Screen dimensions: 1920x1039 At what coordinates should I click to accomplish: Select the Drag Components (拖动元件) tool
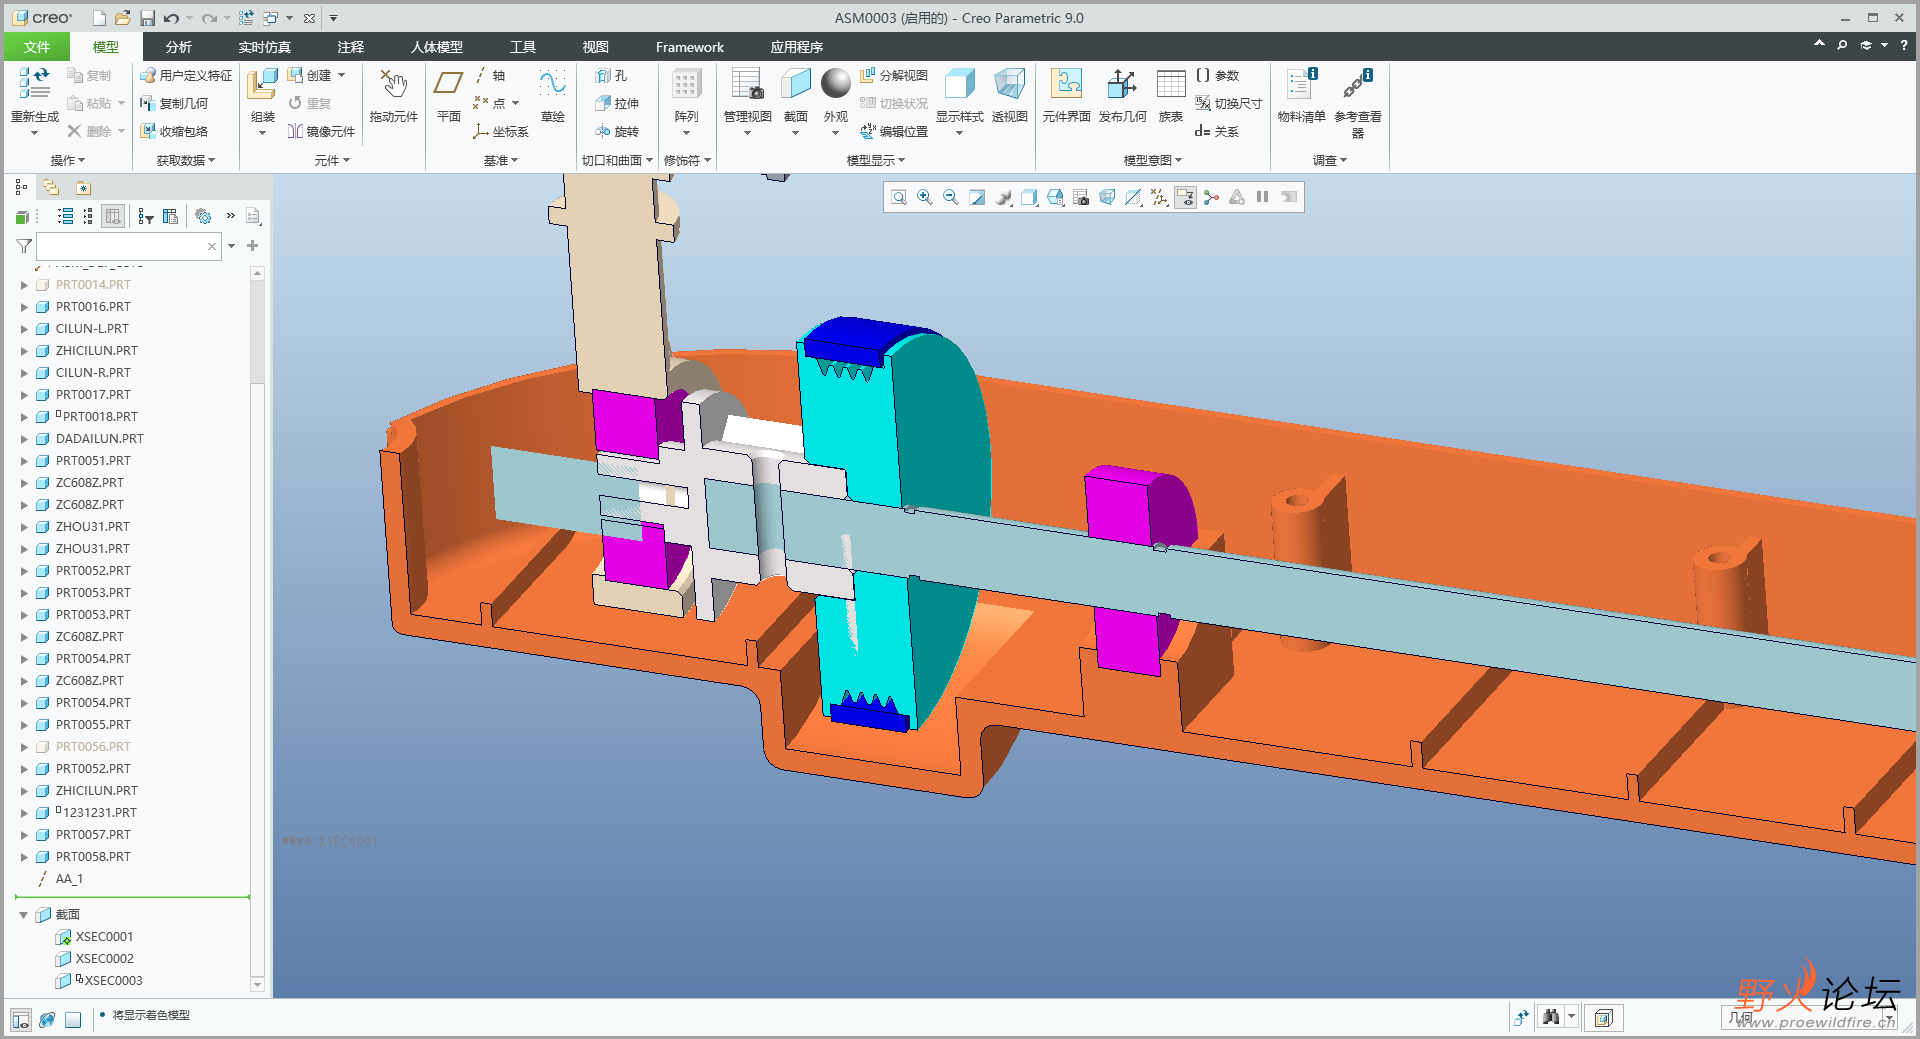[x=393, y=86]
